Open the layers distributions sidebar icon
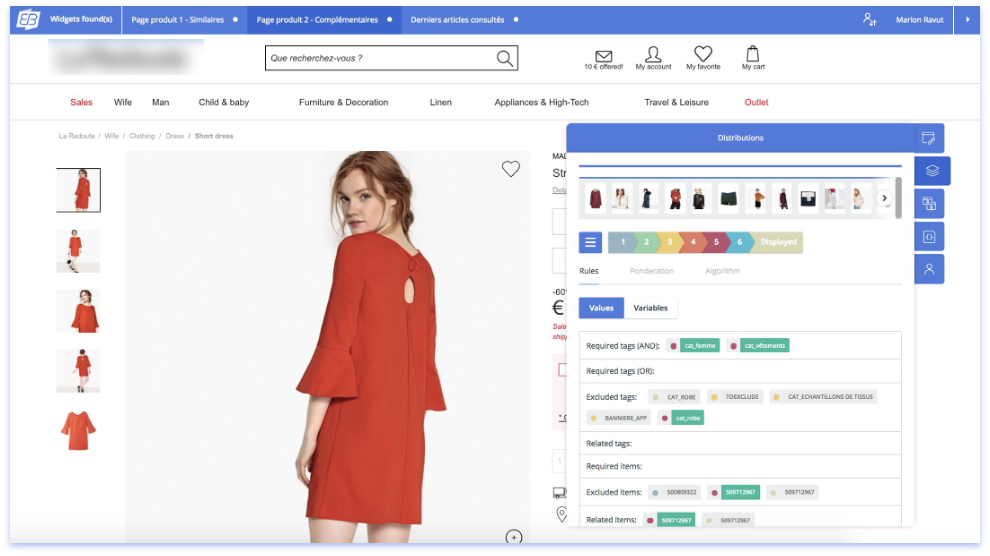 point(931,171)
